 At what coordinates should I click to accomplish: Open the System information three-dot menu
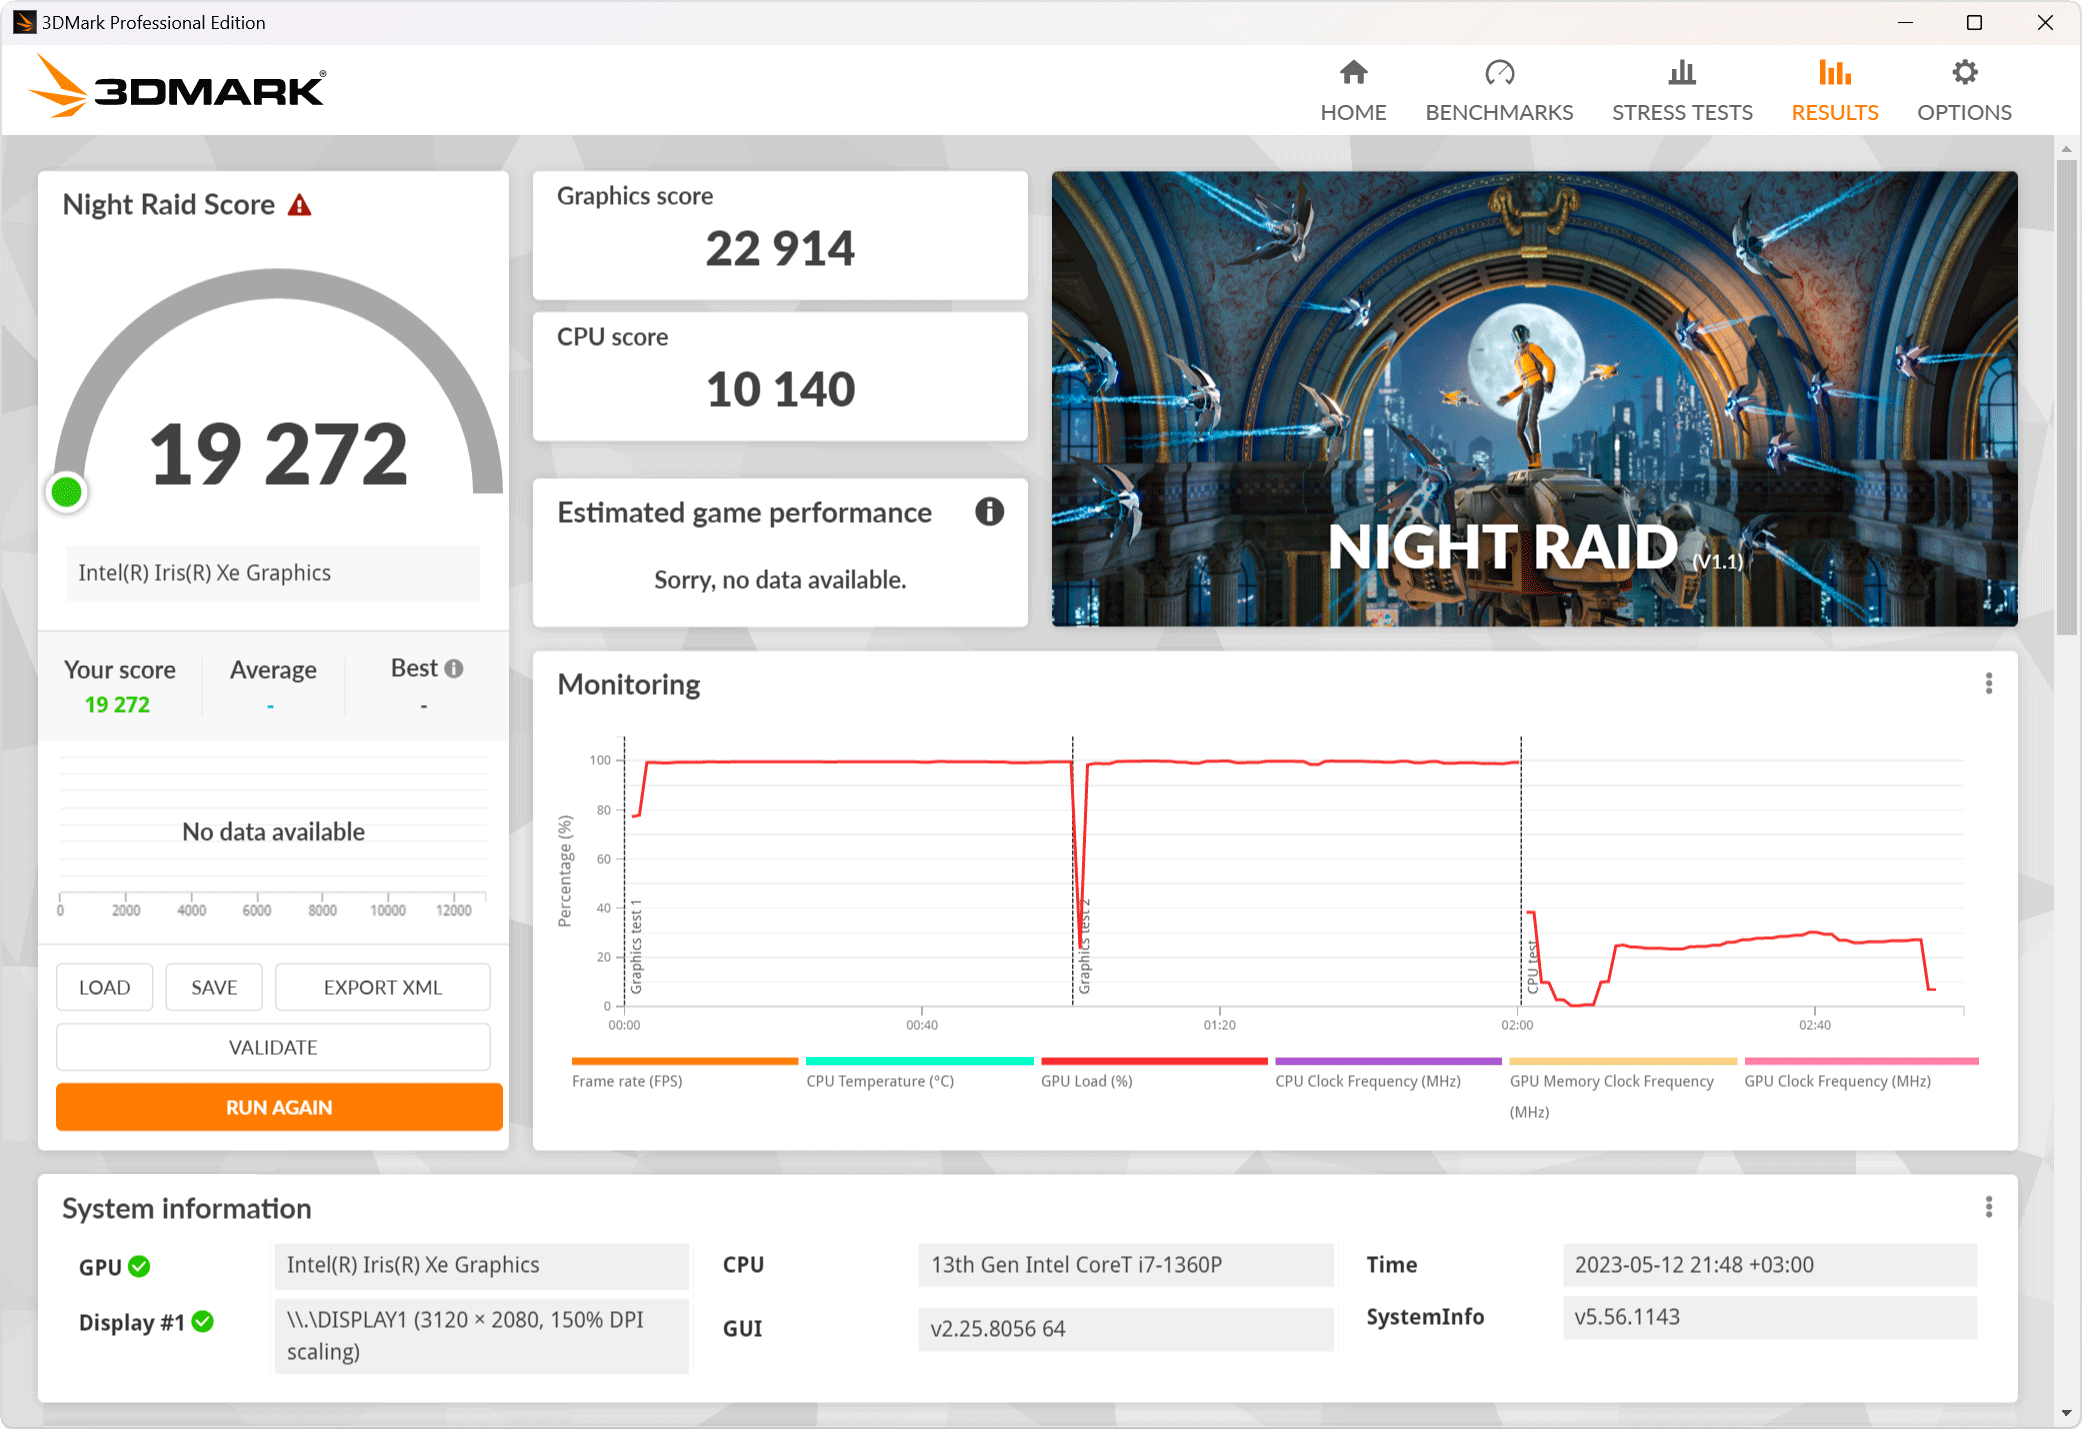tap(1988, 1207)
